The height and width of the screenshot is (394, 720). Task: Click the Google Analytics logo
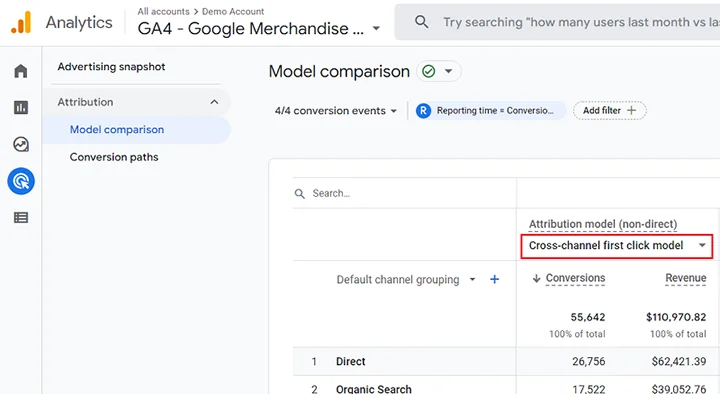tap(21, 23)
